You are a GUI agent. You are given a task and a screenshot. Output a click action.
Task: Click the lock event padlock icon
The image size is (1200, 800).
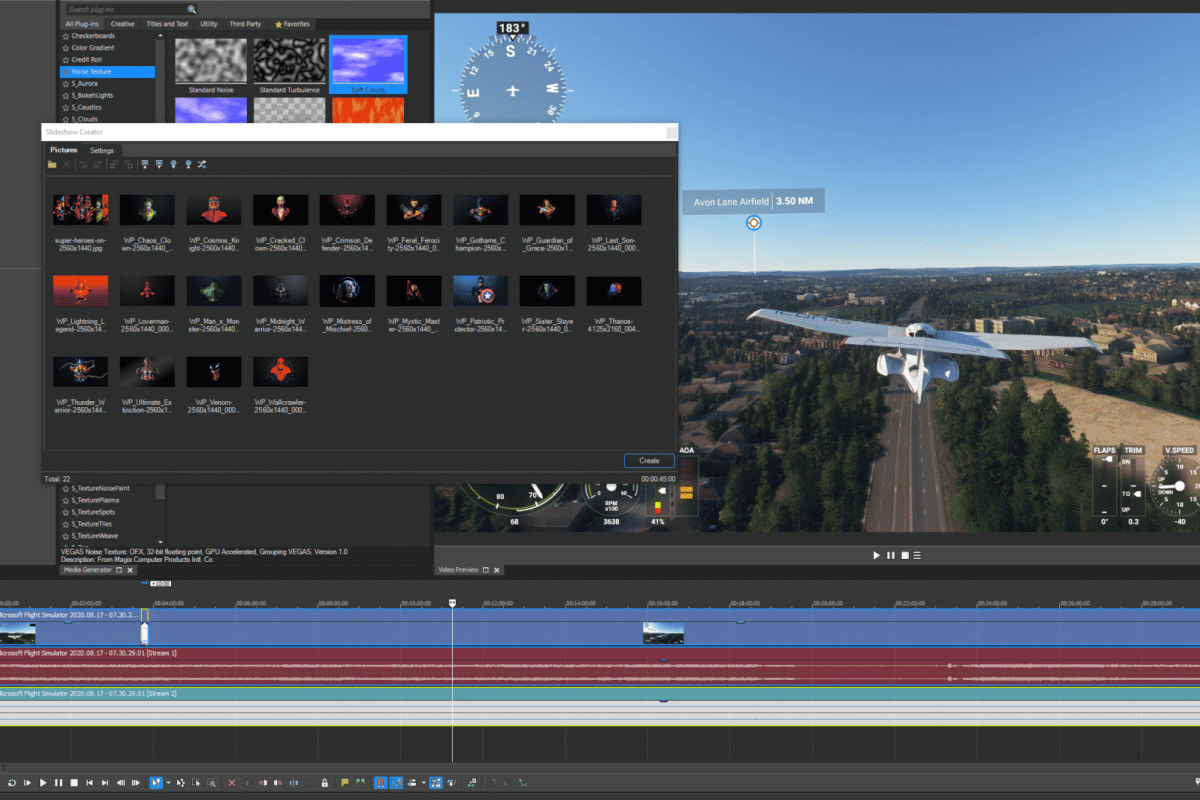coord(325,782)
